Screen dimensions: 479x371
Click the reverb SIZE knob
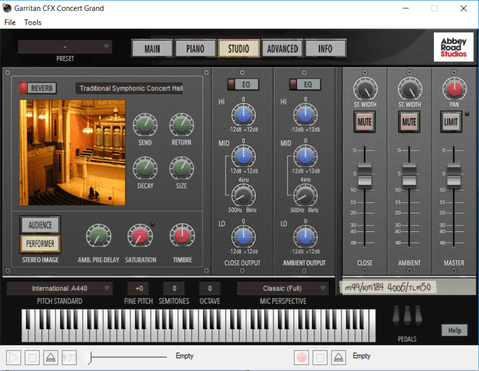181,168
